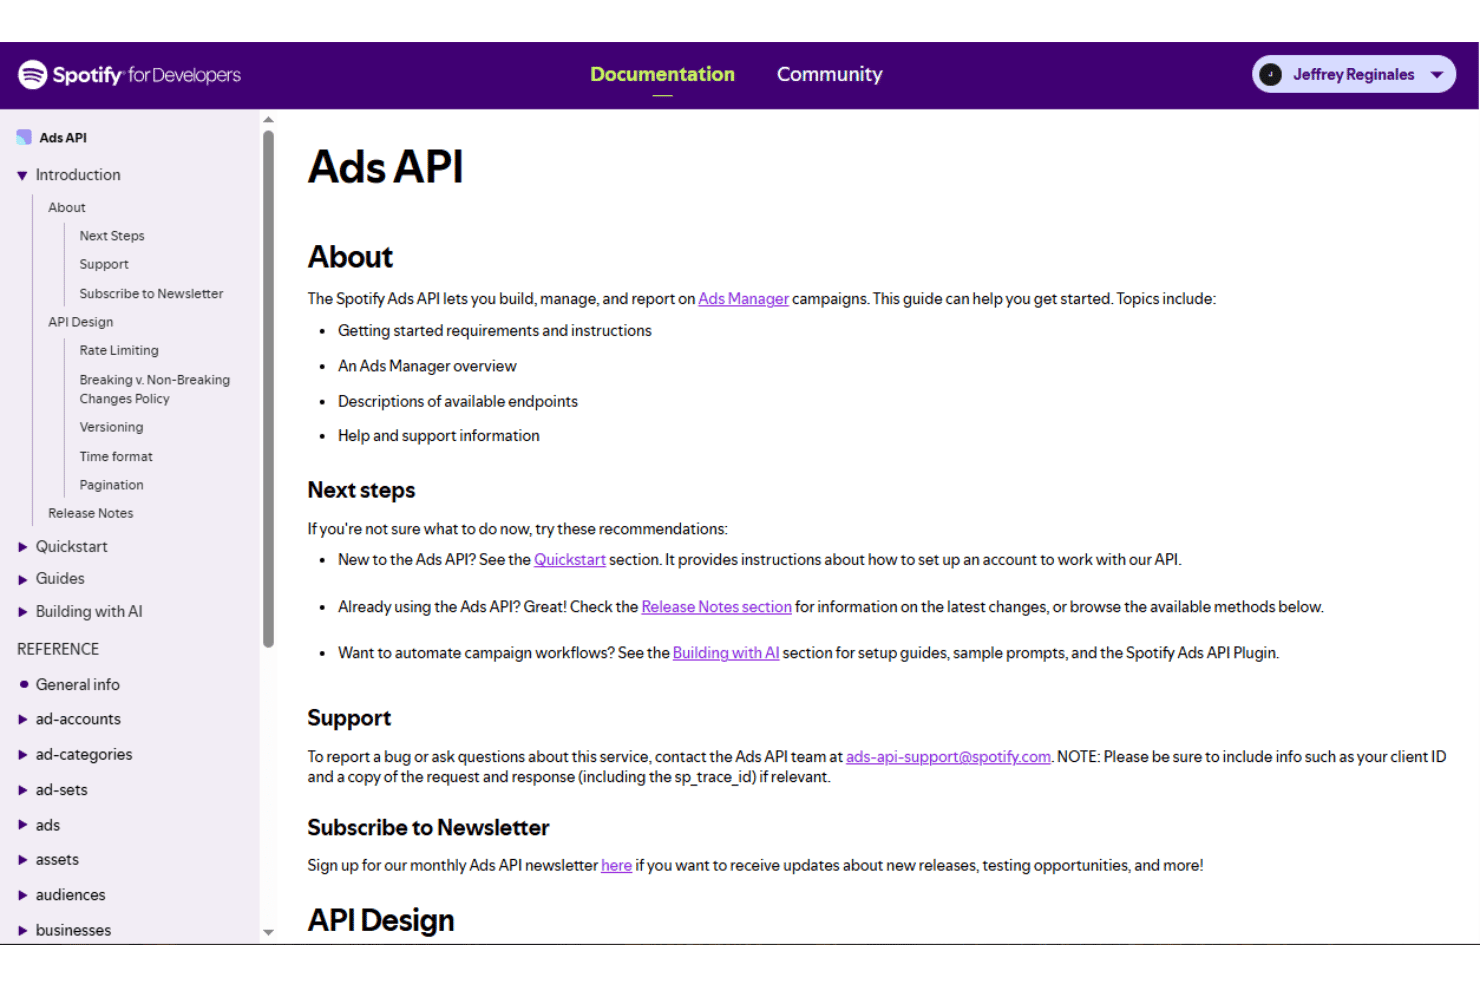Select General info reference item
This screenshot has width=1480, height=987.
77,685
